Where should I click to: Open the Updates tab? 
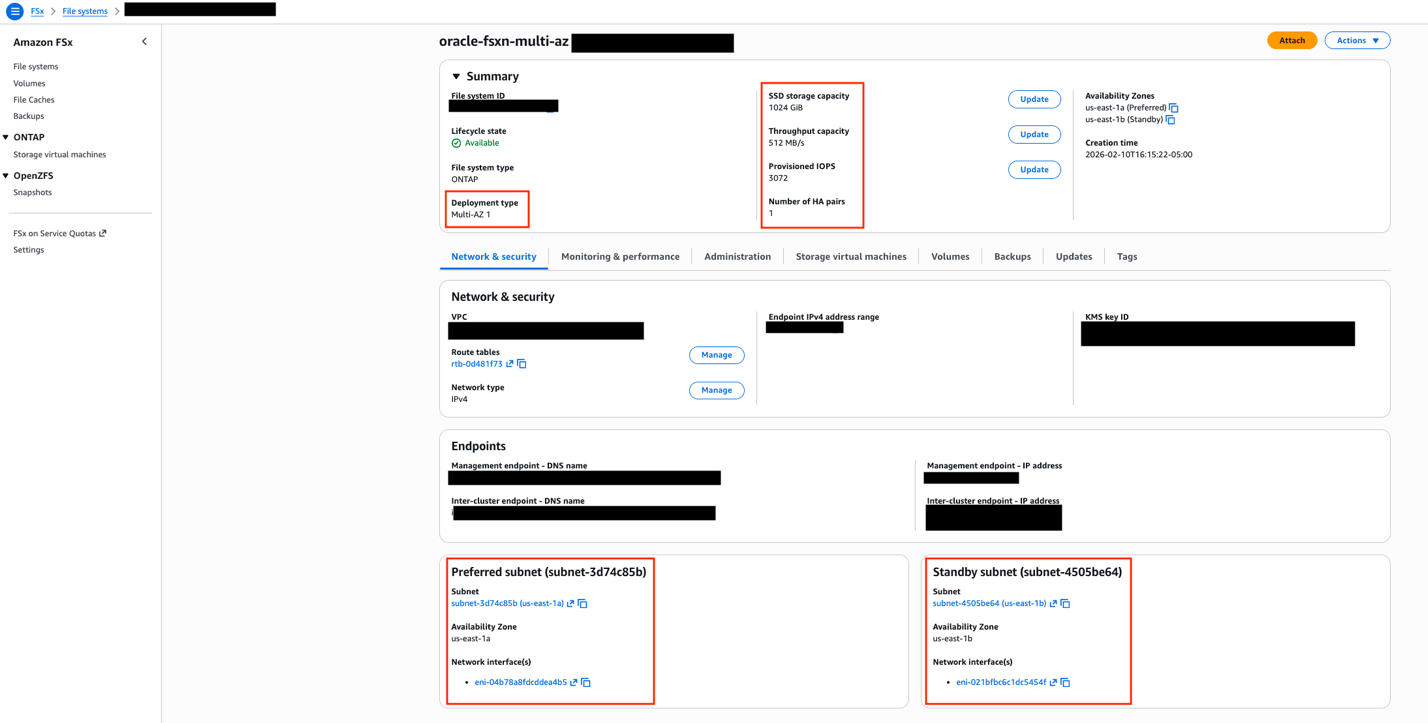point(1074,257)
